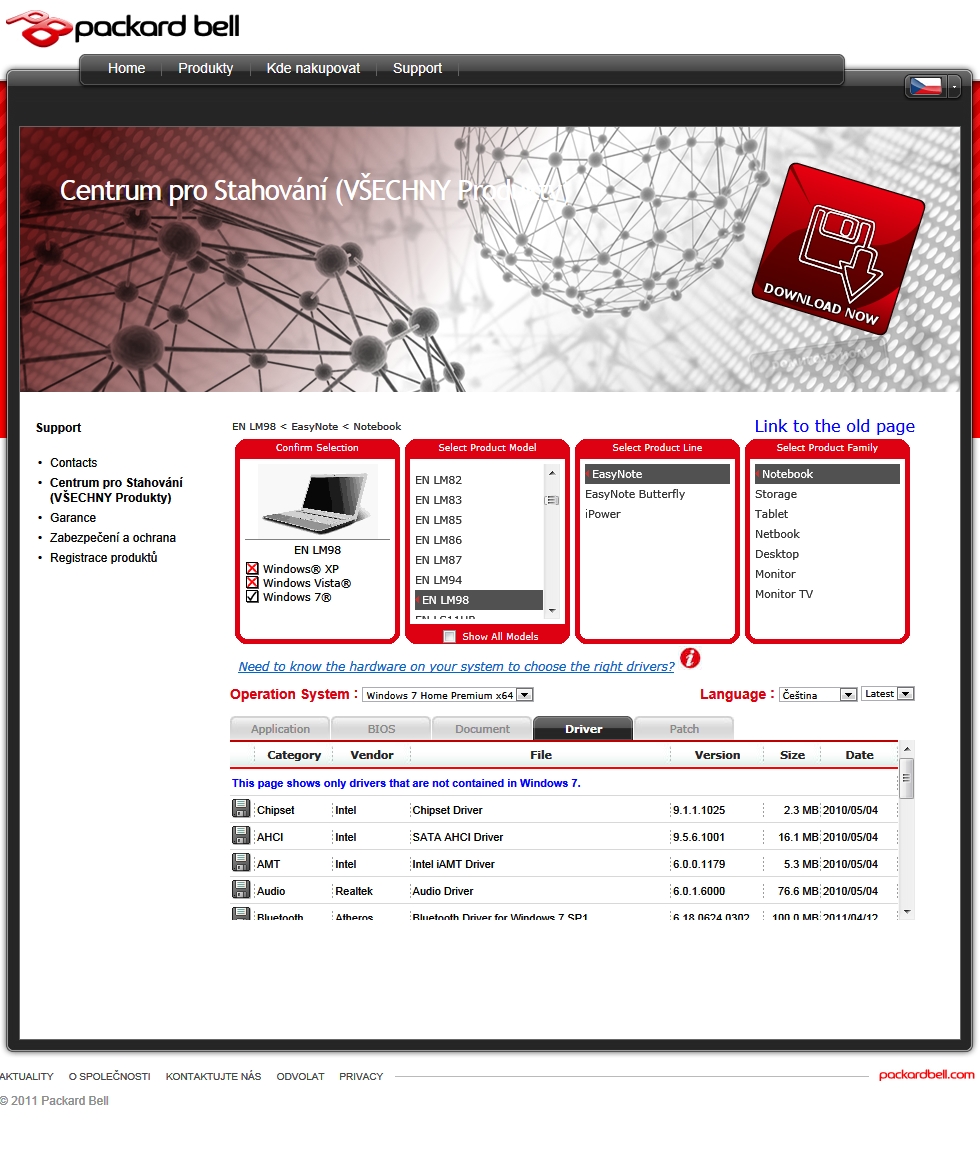Open the KONTAKTUJTE NÁS footer link
Screen dimensions: 980x1171
[x=214, y=1076]
